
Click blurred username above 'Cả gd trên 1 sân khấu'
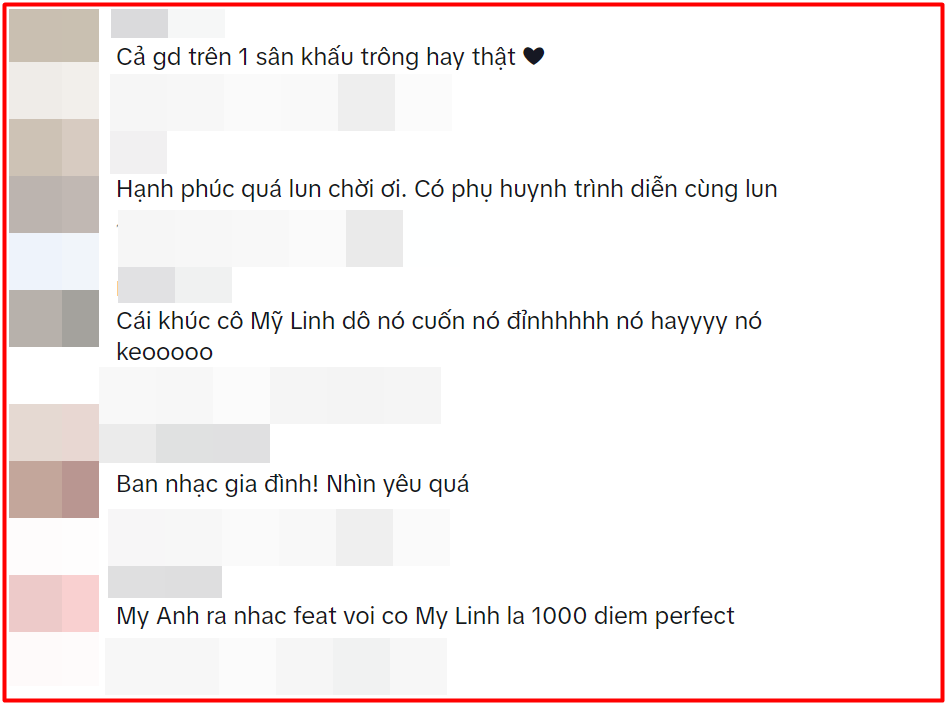coord(168,24)
